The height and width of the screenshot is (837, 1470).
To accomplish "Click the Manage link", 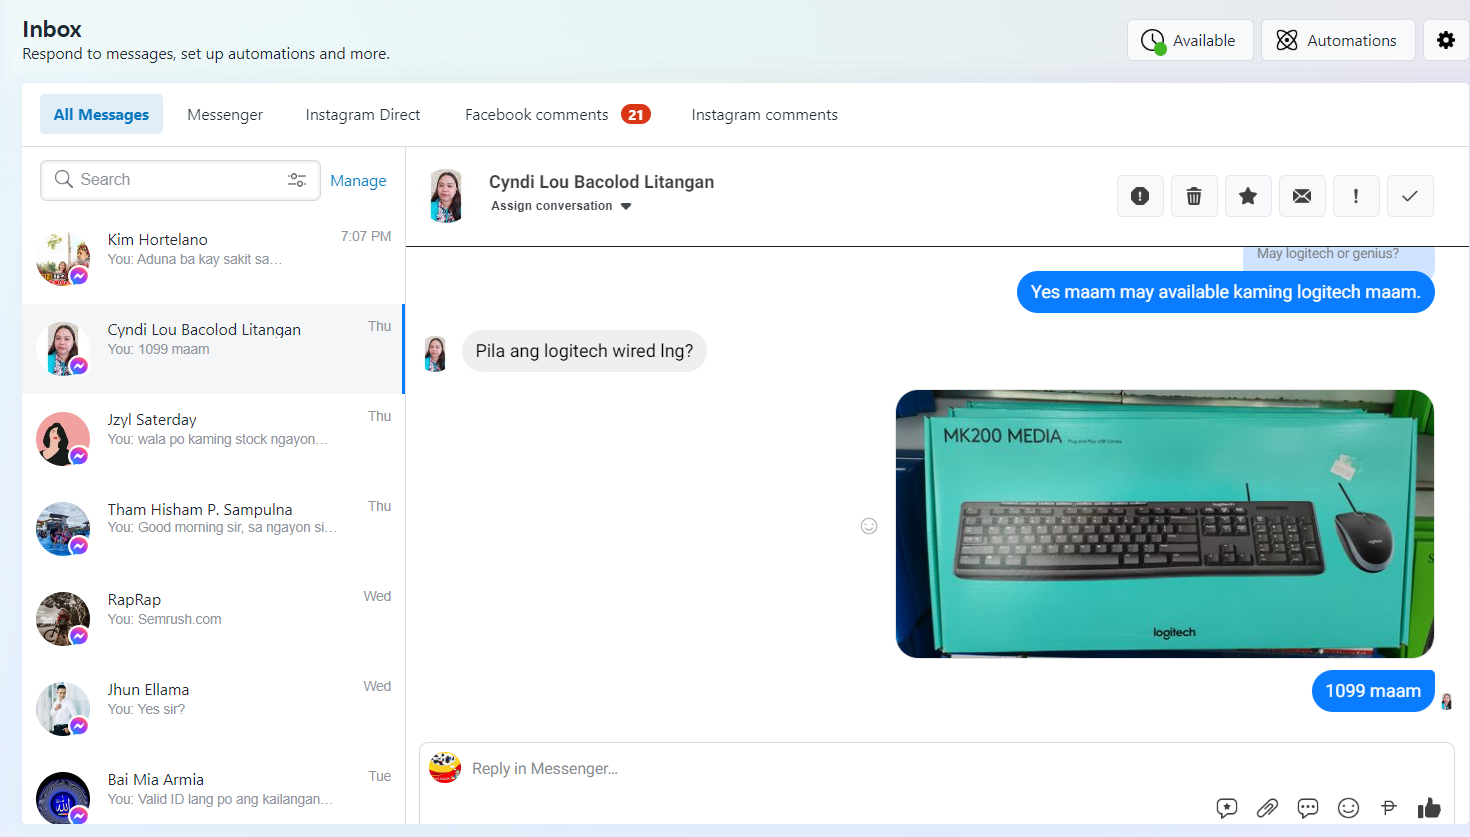I will (x=358, y=181).
